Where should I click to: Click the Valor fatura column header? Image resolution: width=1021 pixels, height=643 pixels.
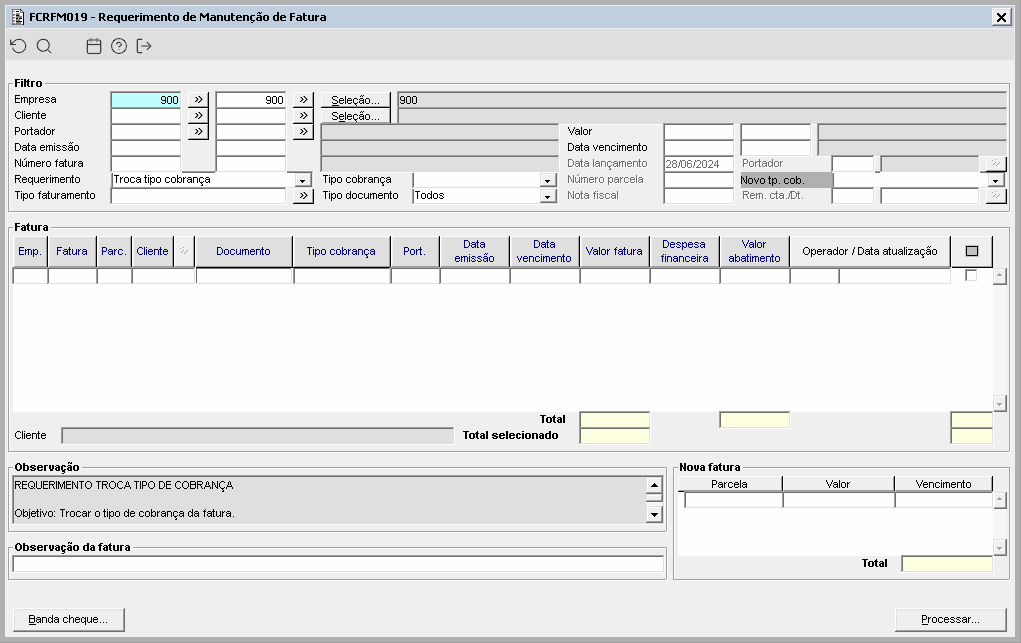[x=614, y=251]
